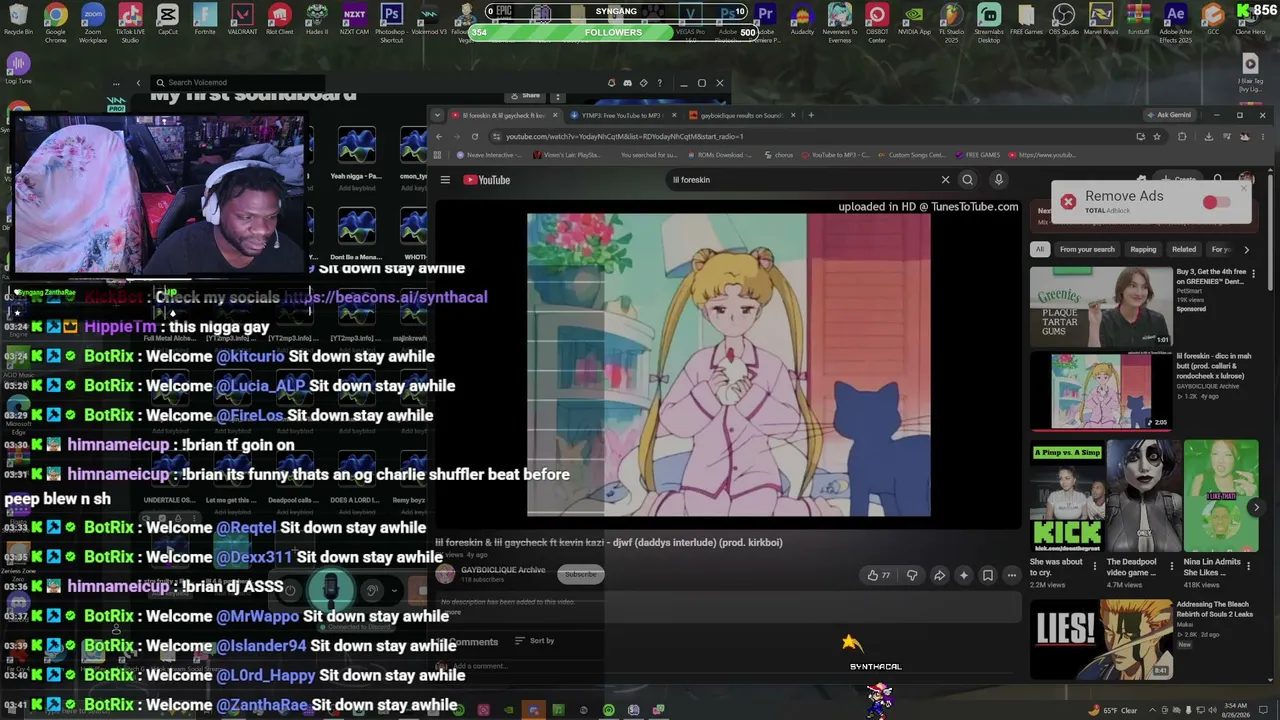The height and width of the screenshot is (720, 1280).
Task: Open the Logi Tune desktop icon
Action: (18, 68)
